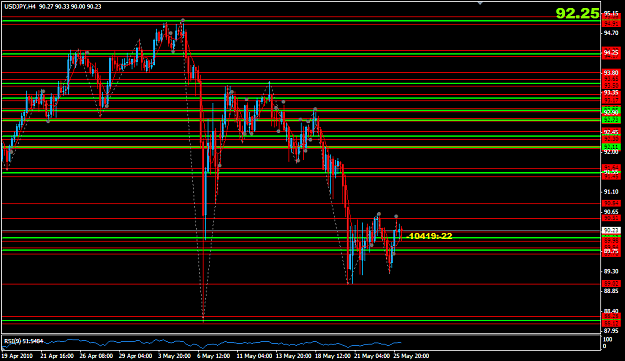This screenshot has height=361, width=625.
Task: Click the 94.70 price axis label
Action: pyautogui.click(x=611, y=33)
